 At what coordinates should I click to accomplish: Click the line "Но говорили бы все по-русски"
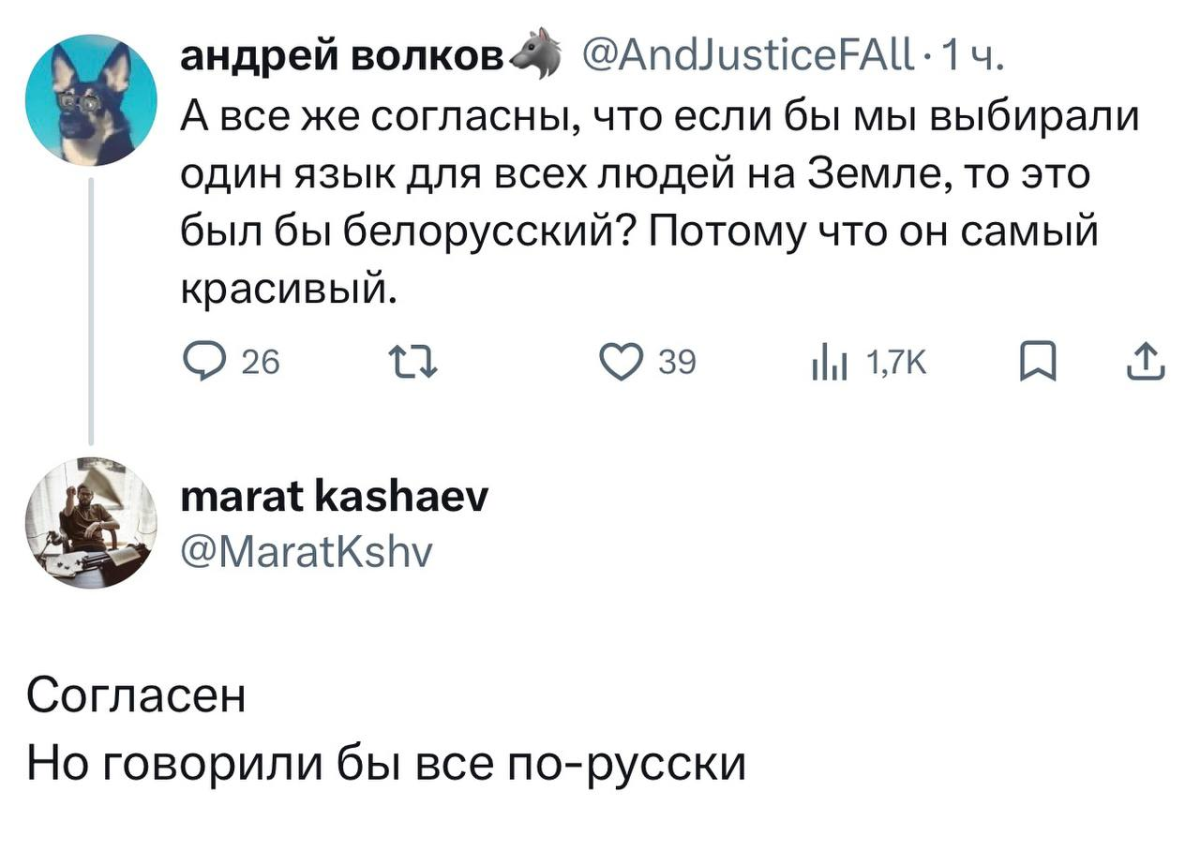click(386, 766)
